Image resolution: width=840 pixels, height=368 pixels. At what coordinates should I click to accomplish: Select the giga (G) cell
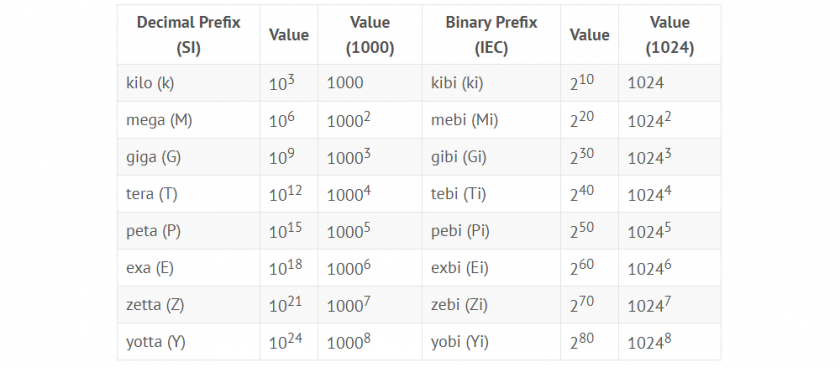click(189, 157)
